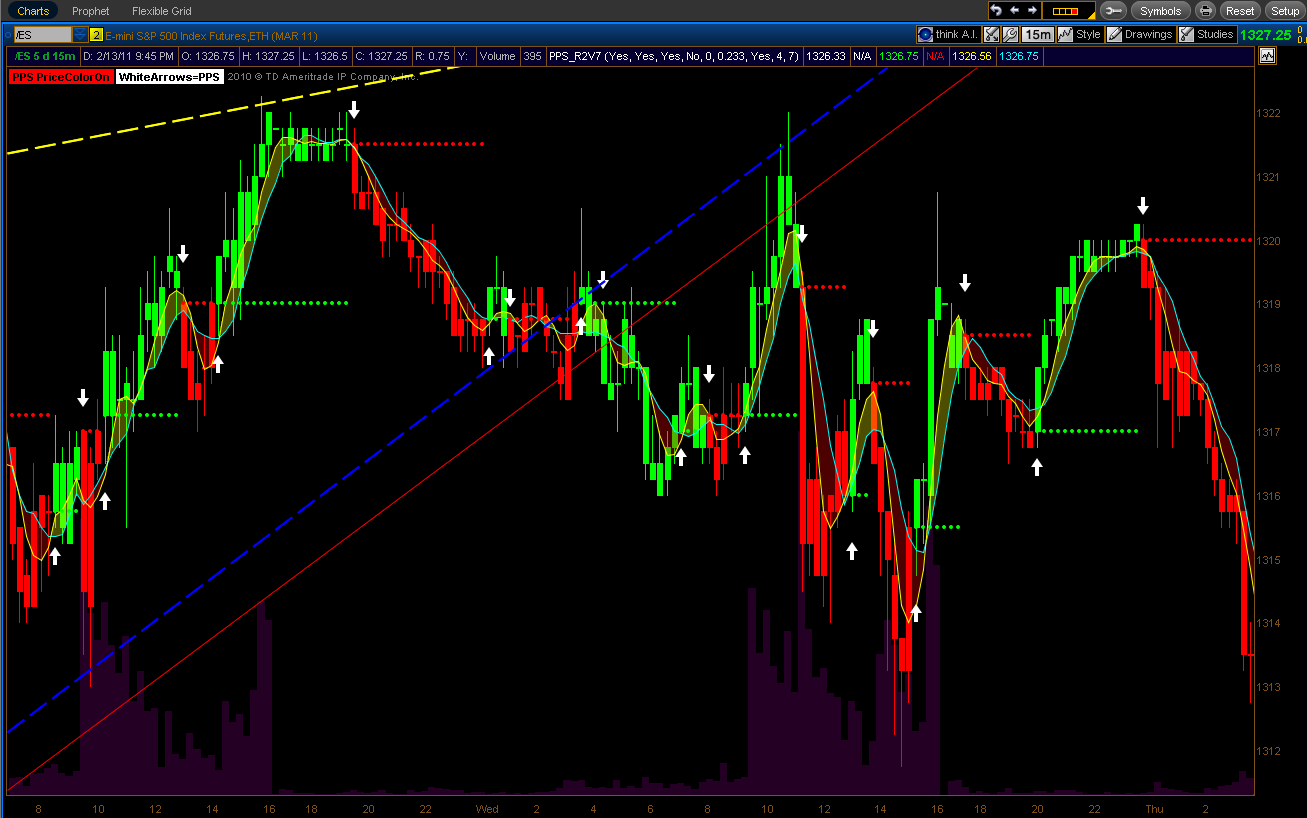
Task: Click the printer icon
Action: pos(1206,11)
